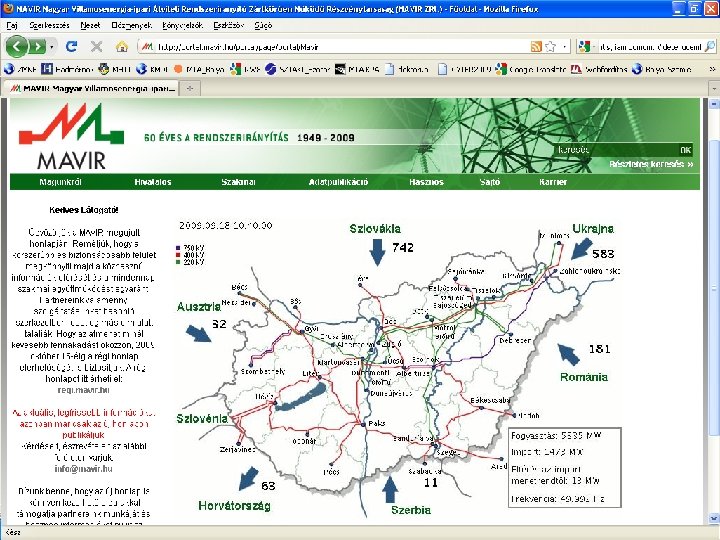Viewport: 720px width, 540px height.
Task: Show more bookmarks with the chevron
Action: click(712, 69)
